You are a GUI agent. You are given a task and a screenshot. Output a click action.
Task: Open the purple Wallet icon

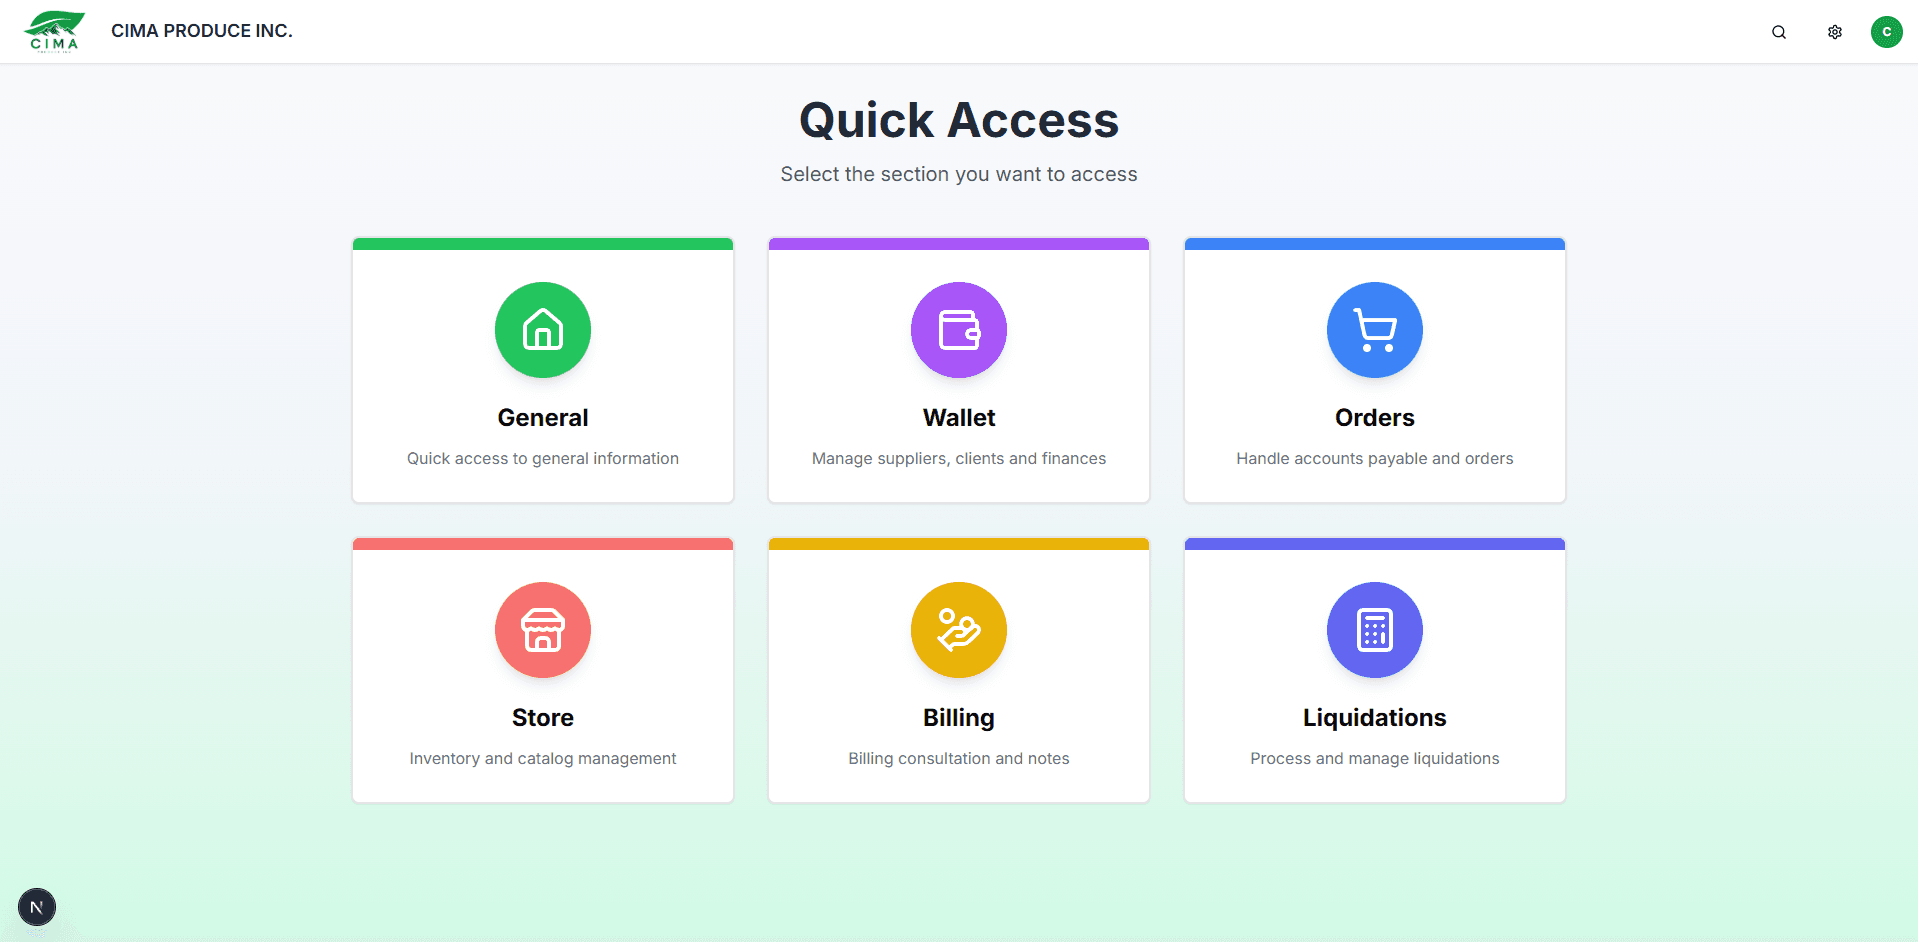click(958, 330)
